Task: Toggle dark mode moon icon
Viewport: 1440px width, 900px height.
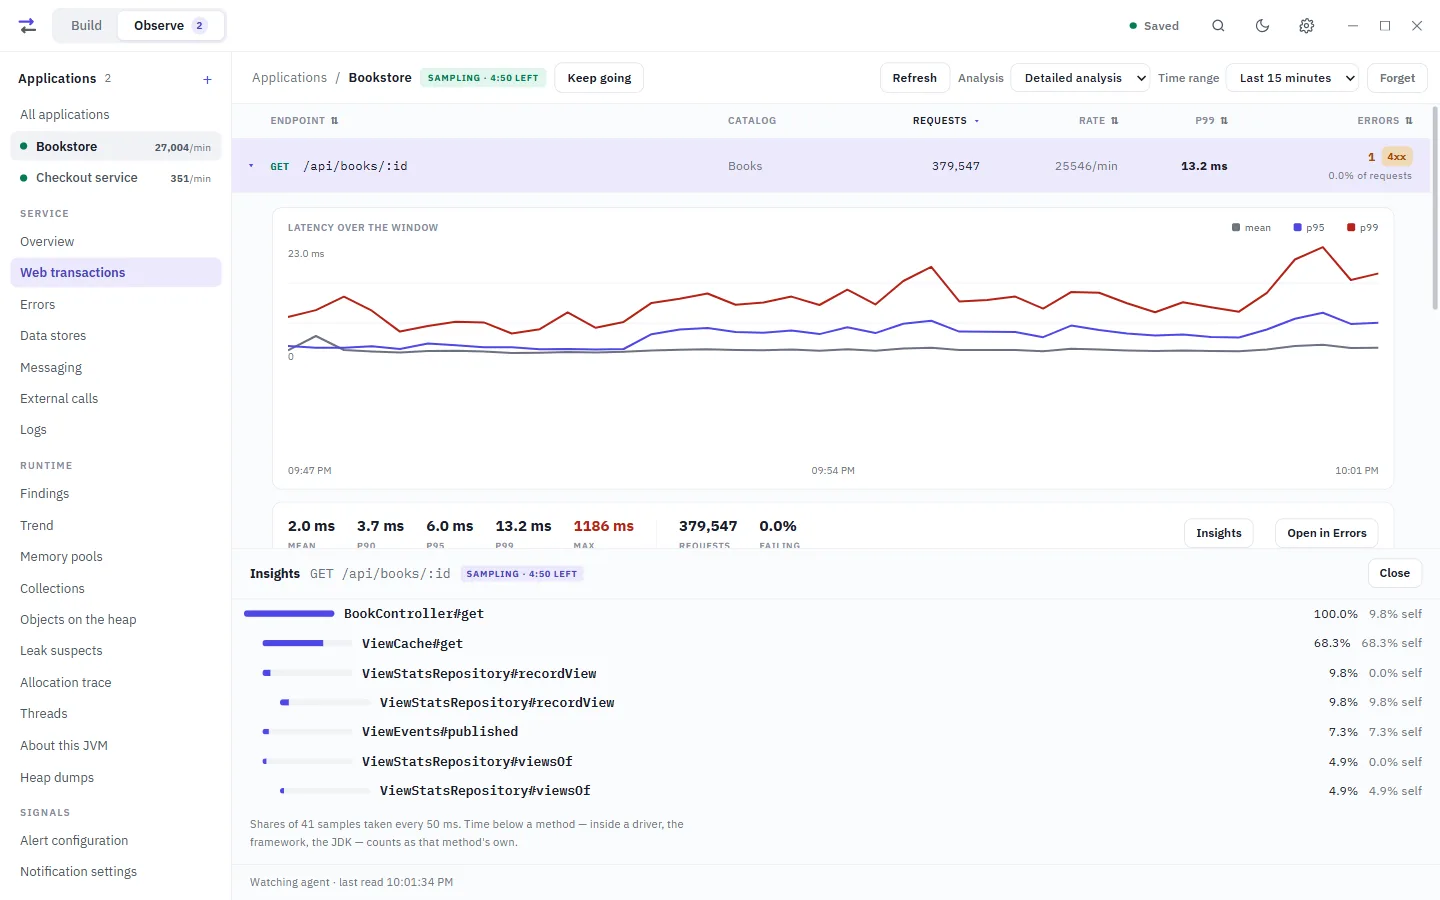Action: pos(1262,26)
